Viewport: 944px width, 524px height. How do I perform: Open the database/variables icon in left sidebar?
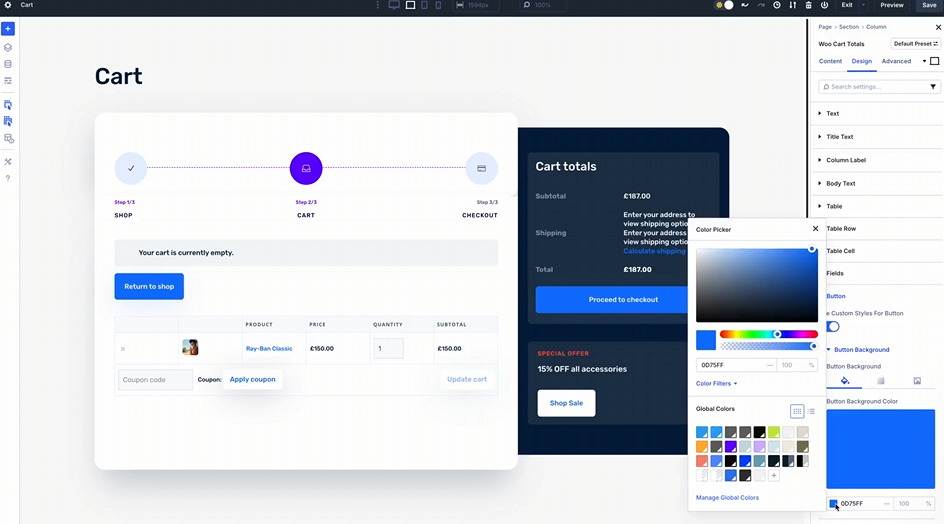coord(8,64)
